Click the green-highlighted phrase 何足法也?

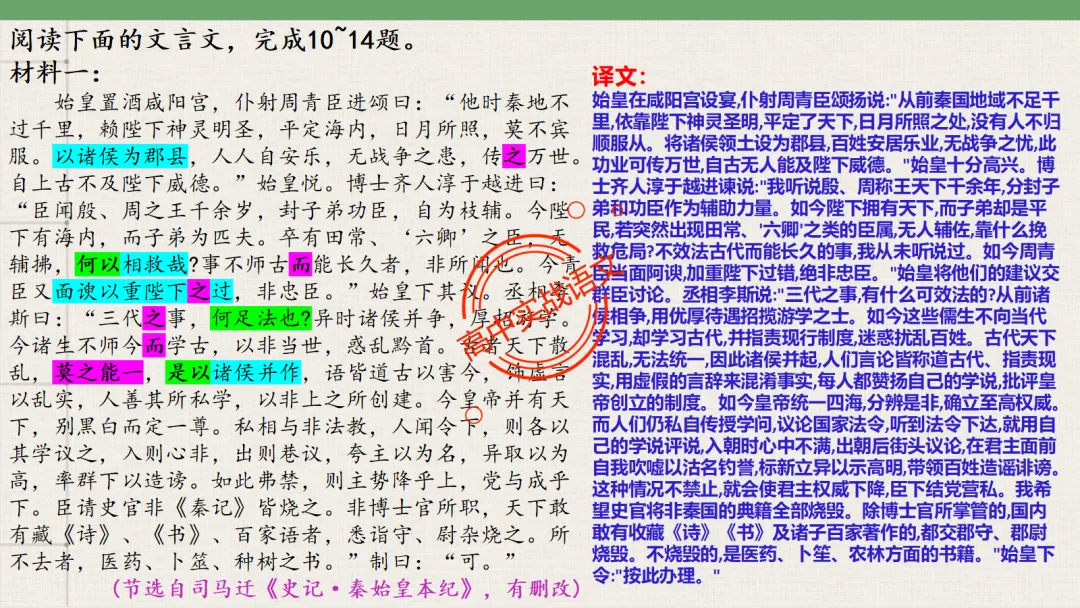tap(259, 317)
